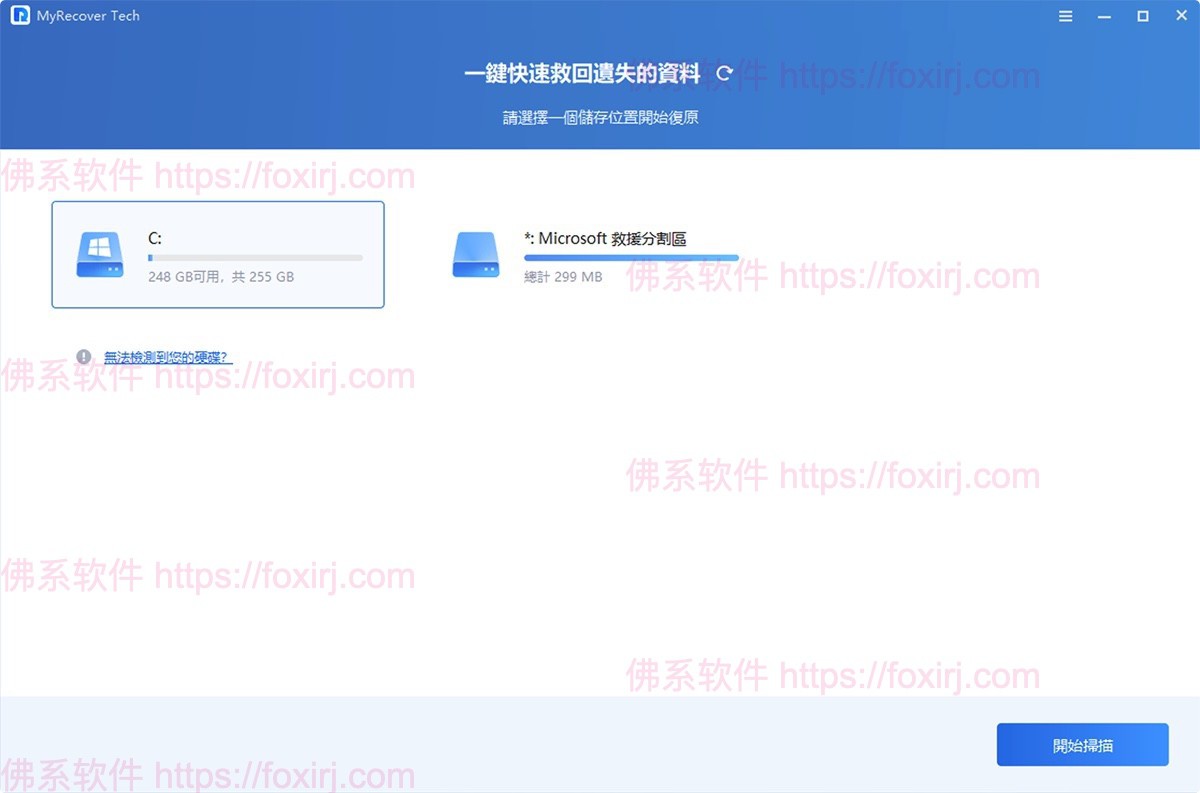Click the highlighted border of the selected C: card
This screenshot has width=1200, height=793.
pos(217,203)
